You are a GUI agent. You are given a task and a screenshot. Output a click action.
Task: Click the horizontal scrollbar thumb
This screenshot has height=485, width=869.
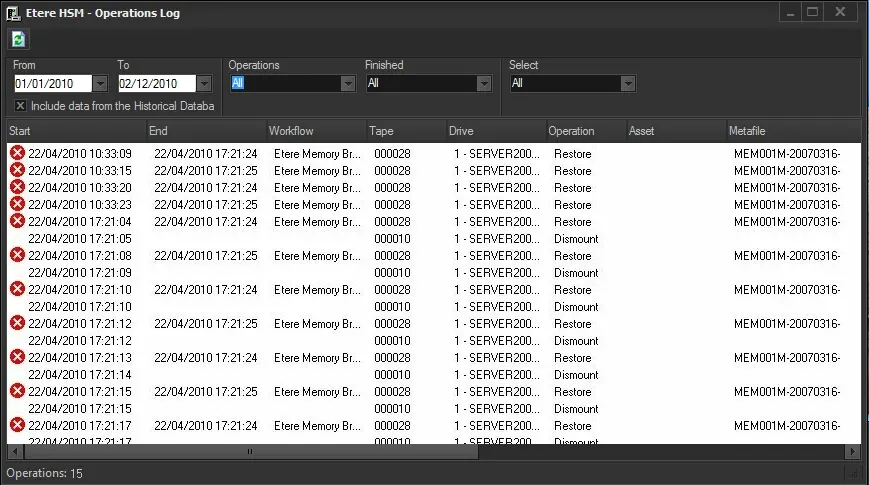pos(250,452)
